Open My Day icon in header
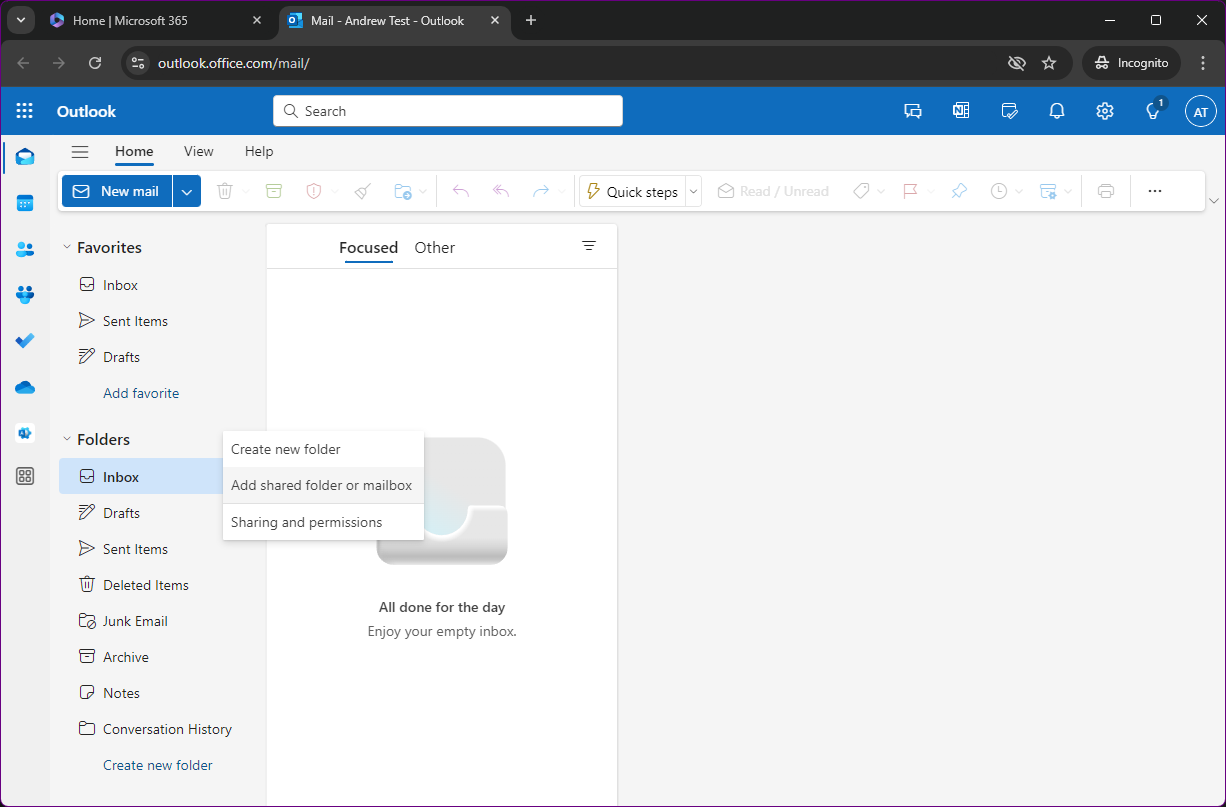 point(1009,111)
